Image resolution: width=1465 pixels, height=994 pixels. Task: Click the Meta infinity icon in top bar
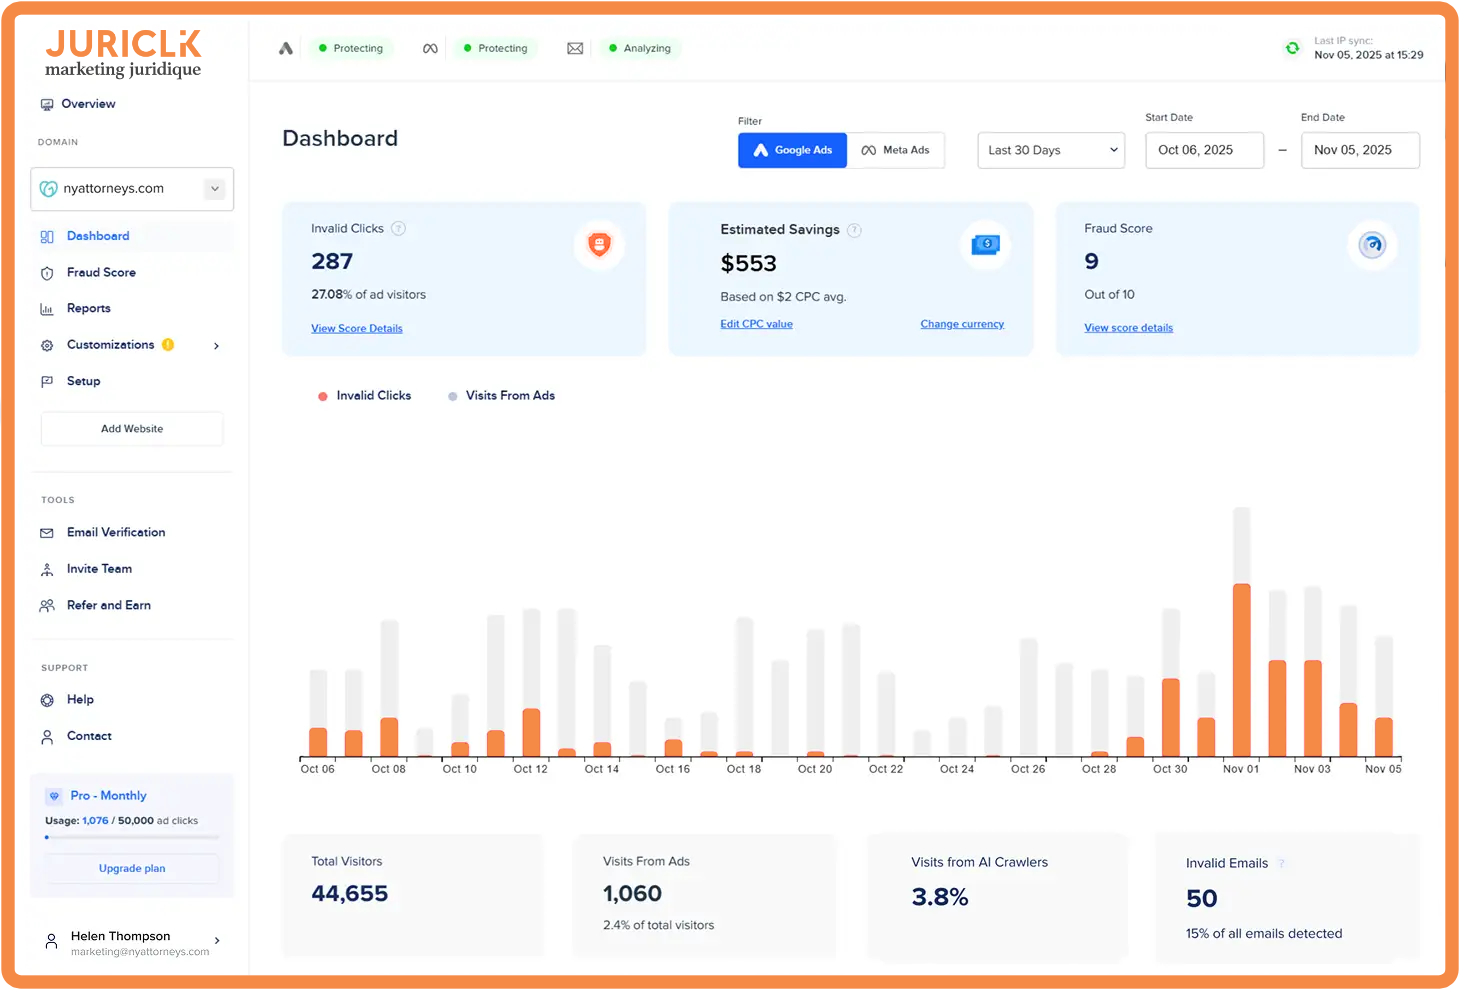click(x=430, y=48)
